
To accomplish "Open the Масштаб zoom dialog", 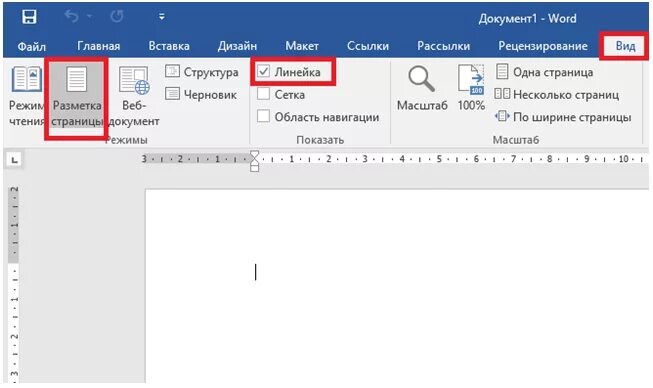I will [x=422, y=88].
